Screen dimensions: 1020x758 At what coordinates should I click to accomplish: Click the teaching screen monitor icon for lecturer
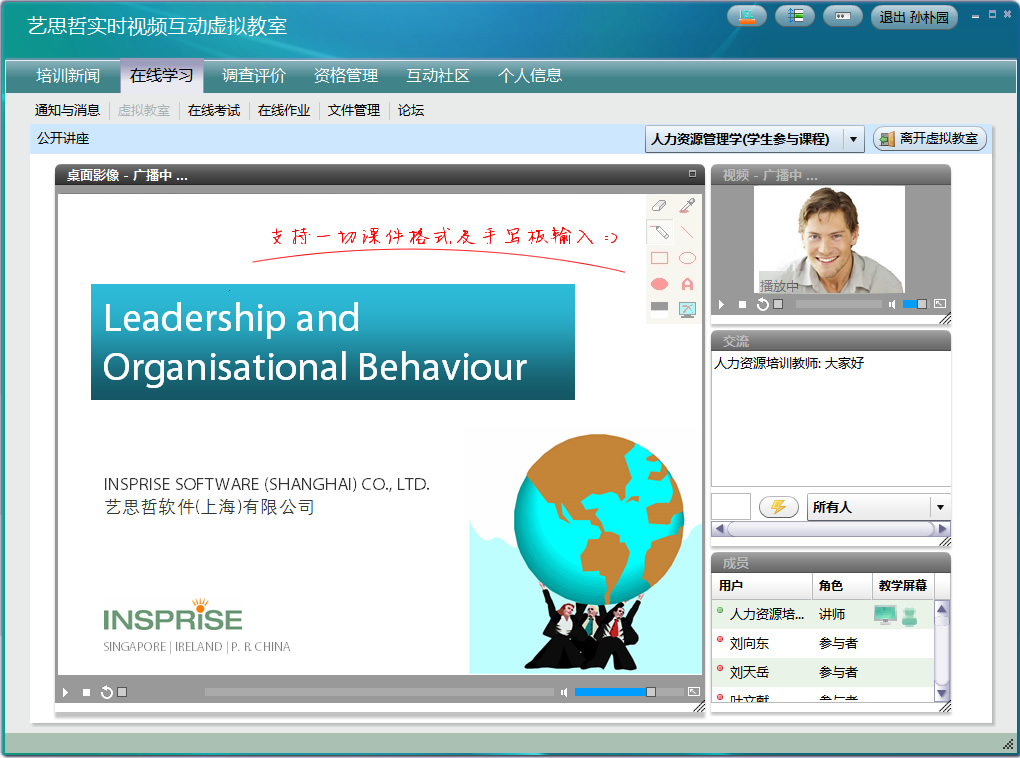coord(885,614)
